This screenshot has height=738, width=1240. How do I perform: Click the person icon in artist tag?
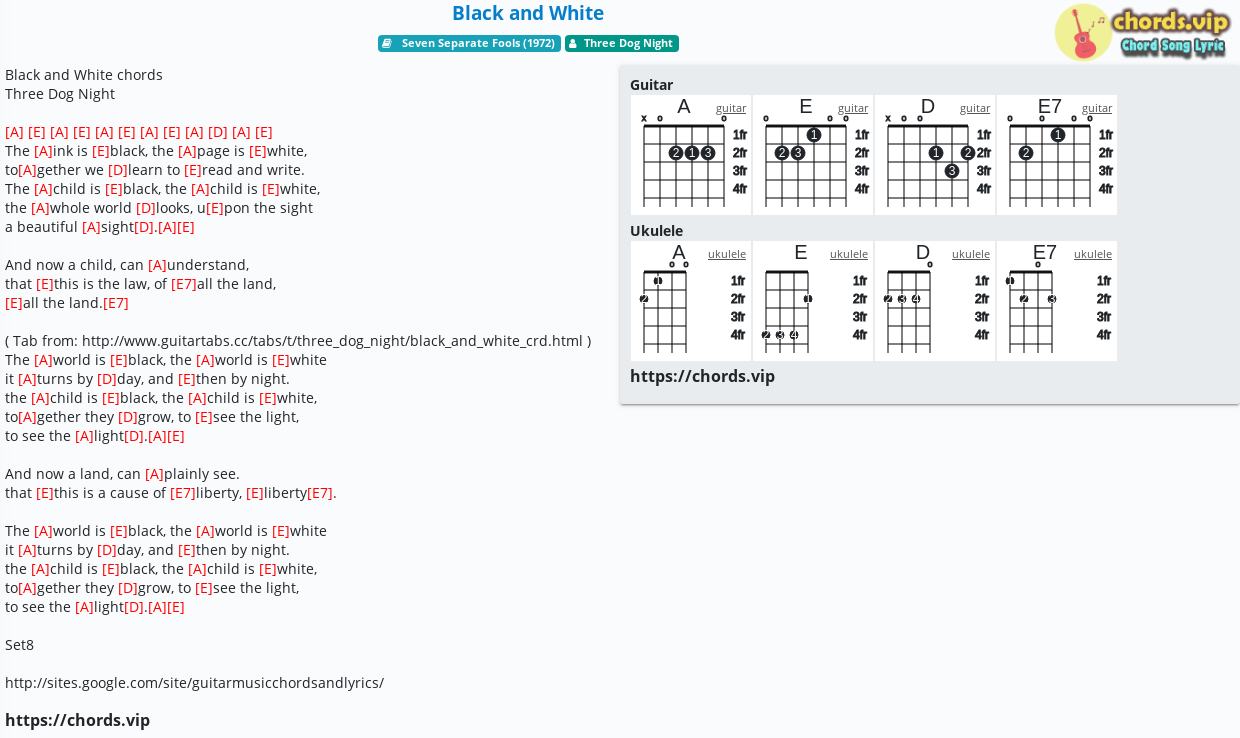(572, 44)
